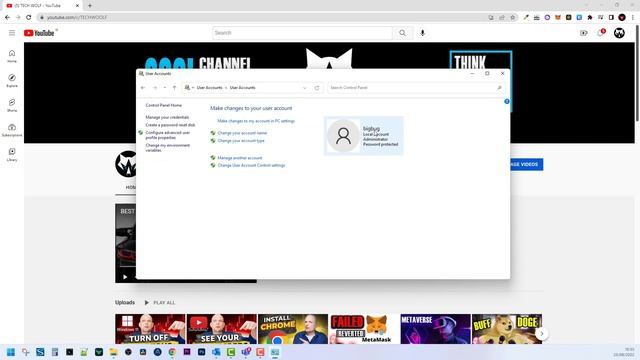Click Change your account name
The width and height of the screenshot is (640, 360).
pos(242,133)
